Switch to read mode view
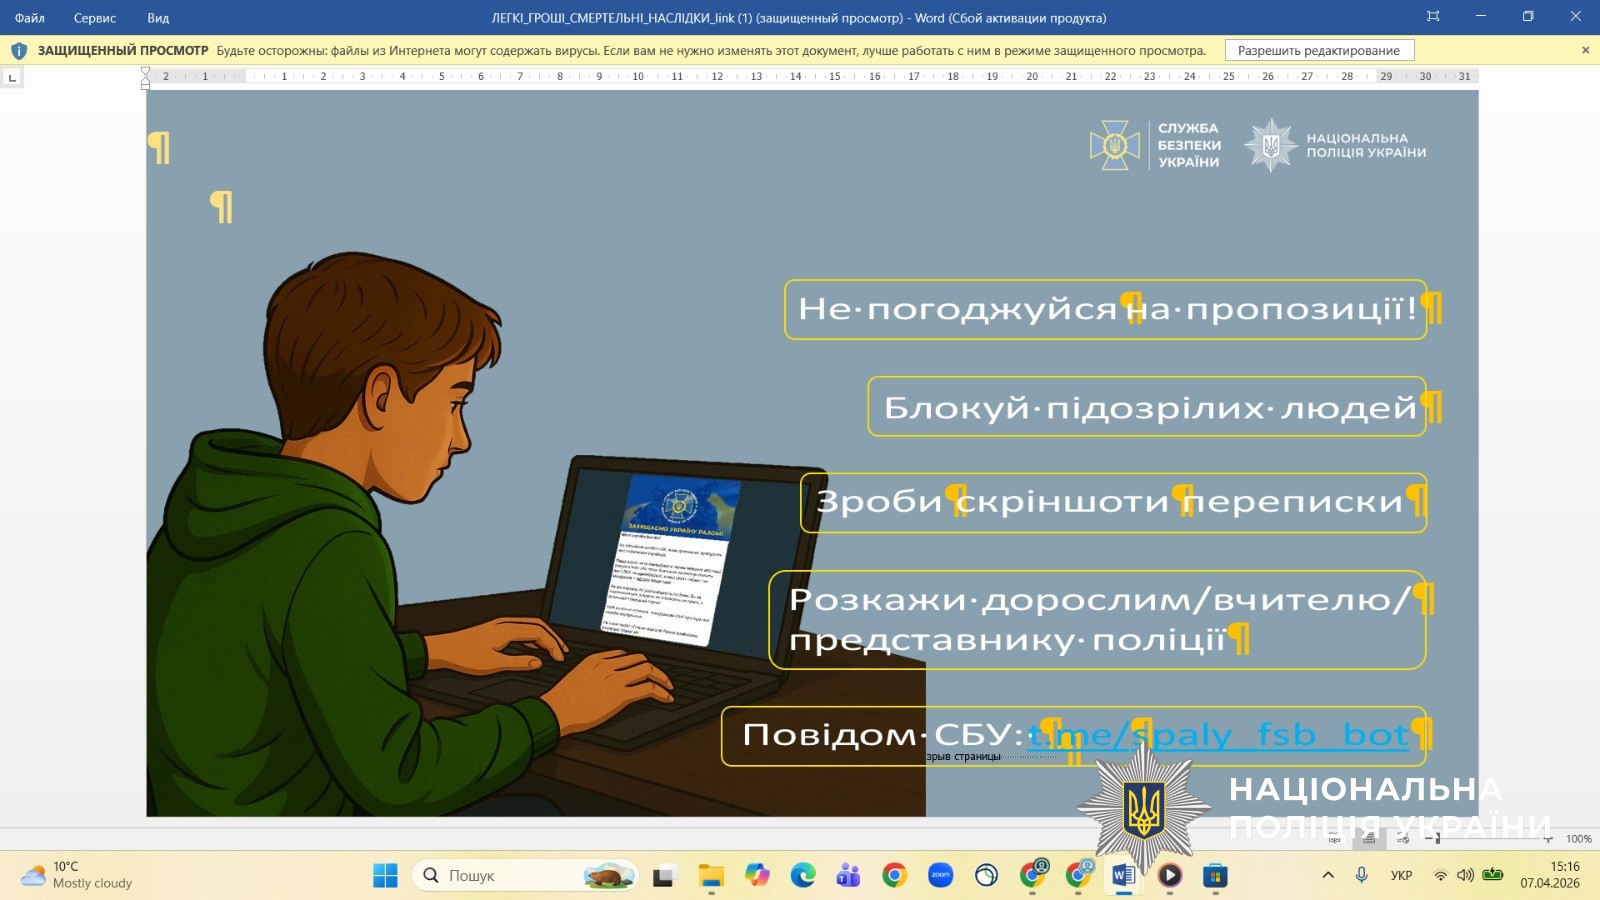This screenshot has height=900, width=1600. coord(1335,839)
